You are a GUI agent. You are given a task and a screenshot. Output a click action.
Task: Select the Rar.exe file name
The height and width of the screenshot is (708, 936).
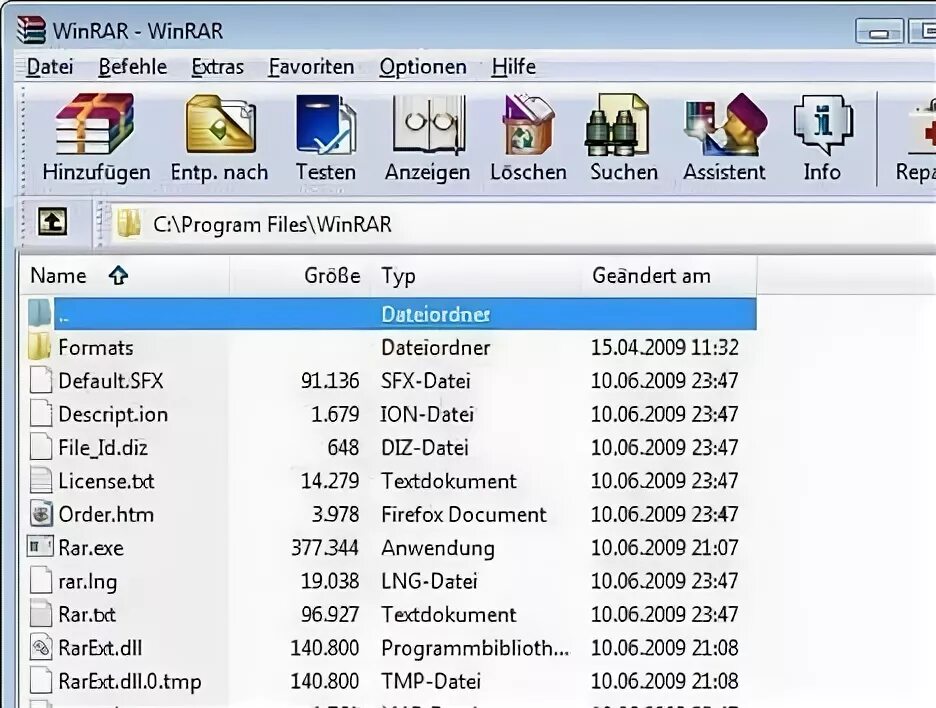pyautogui.click(x=91, y=548)
